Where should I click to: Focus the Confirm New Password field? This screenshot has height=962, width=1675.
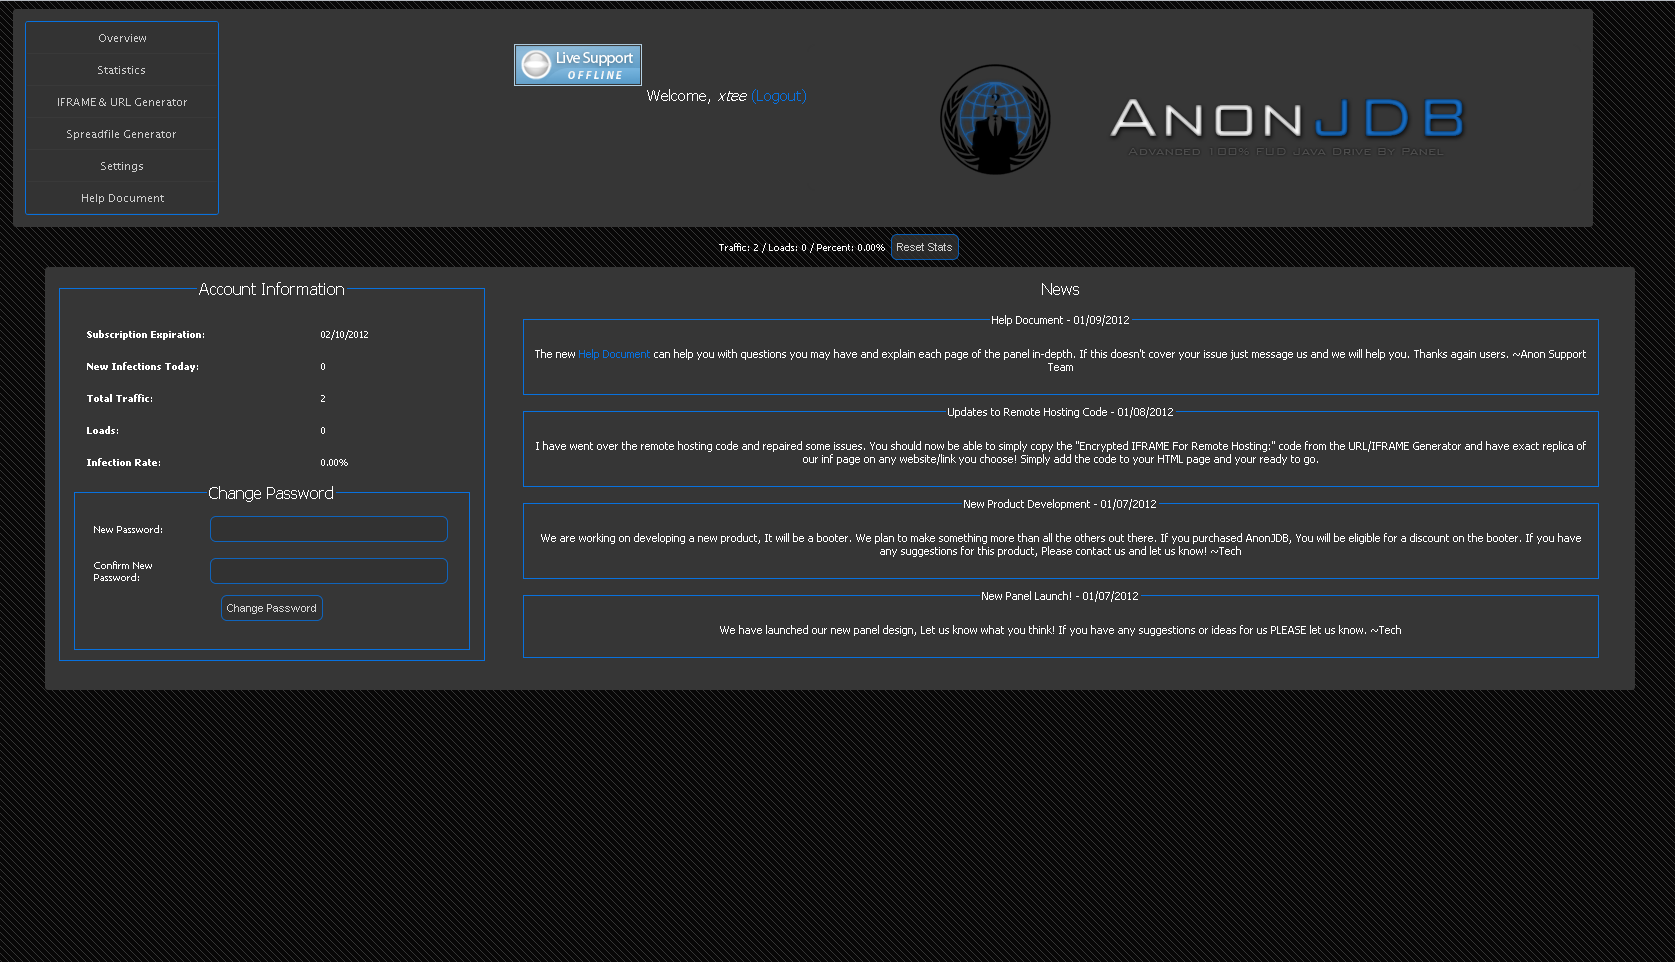(x=329, y=571)
